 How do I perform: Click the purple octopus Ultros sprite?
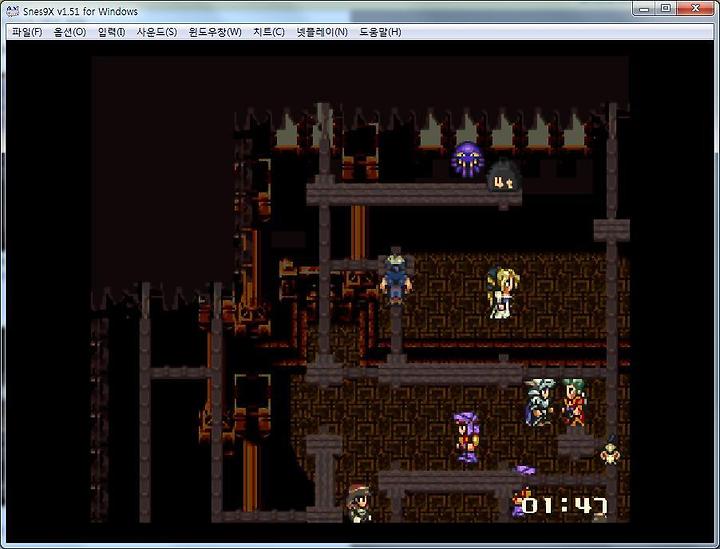(467, 159)
